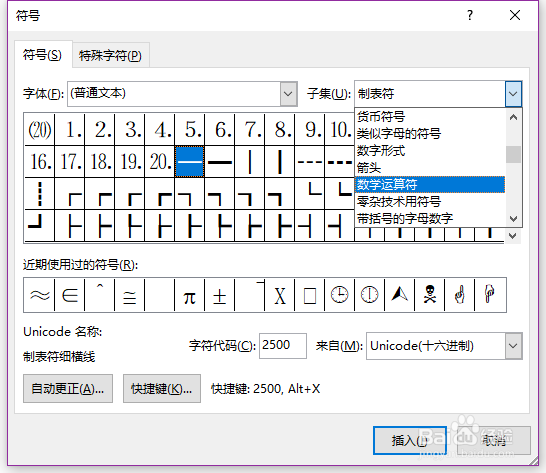Open the font (普通文本) dropdown
This screenshot has width=546, height=473.
[289, 94]
